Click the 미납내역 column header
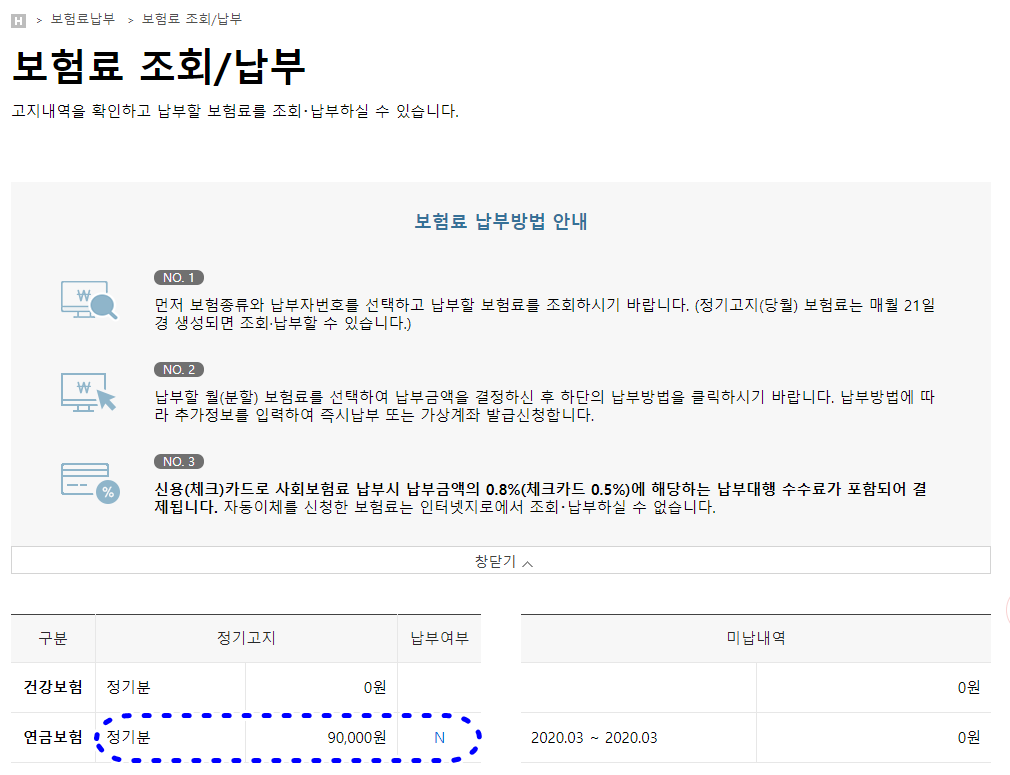The height and width of the screenshot is (775, 1010). [756, 638]
